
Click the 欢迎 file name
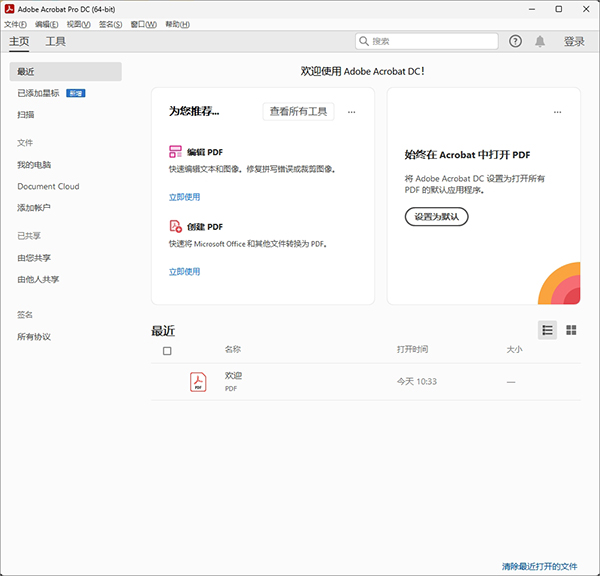pyautogui.click(x=233, y=375)
